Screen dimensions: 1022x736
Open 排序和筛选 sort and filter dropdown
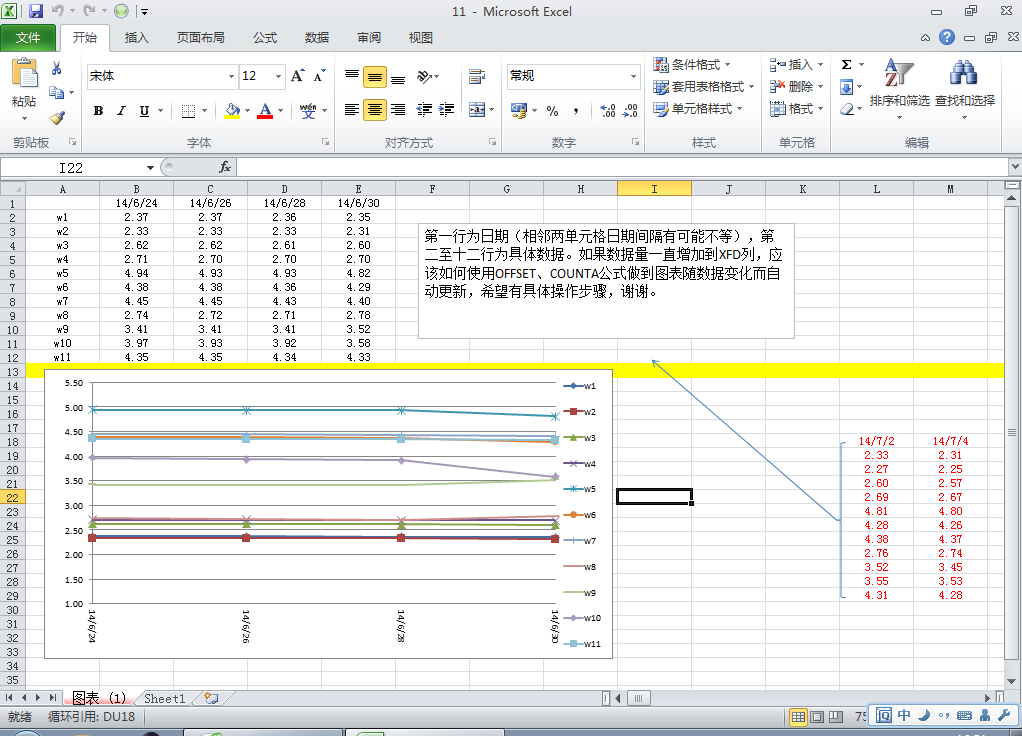(899, 91)
